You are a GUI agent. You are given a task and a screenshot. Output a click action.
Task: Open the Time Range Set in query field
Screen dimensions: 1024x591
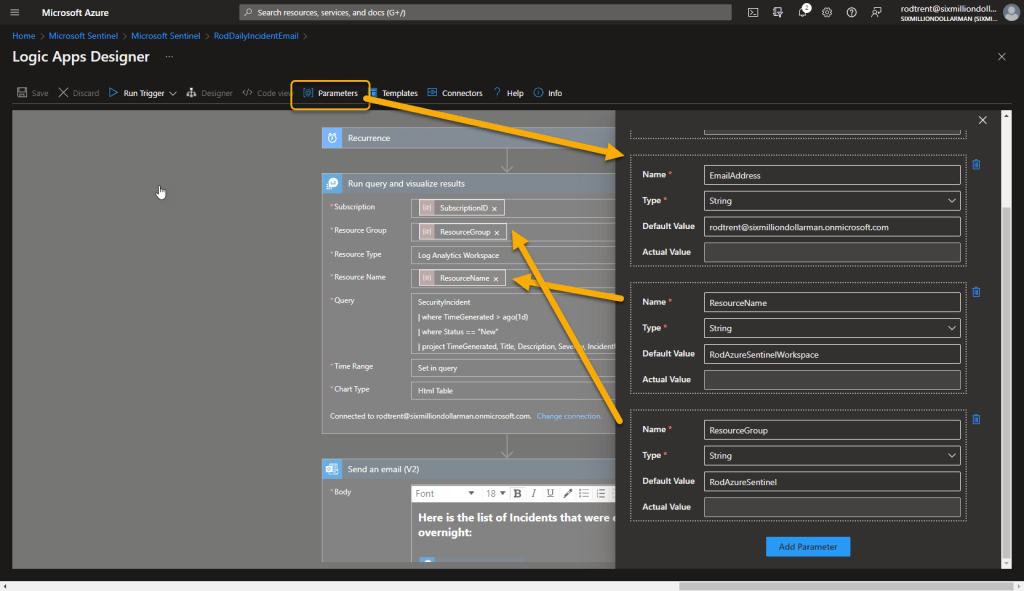coord(513,368)
